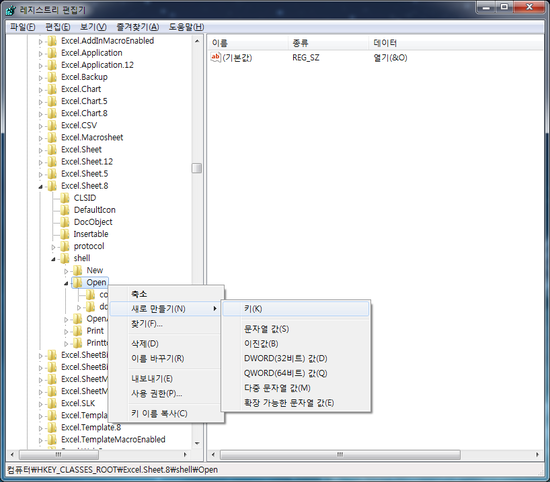Click the DefaultIcon folder icon
550x482 pixels.
65,210
